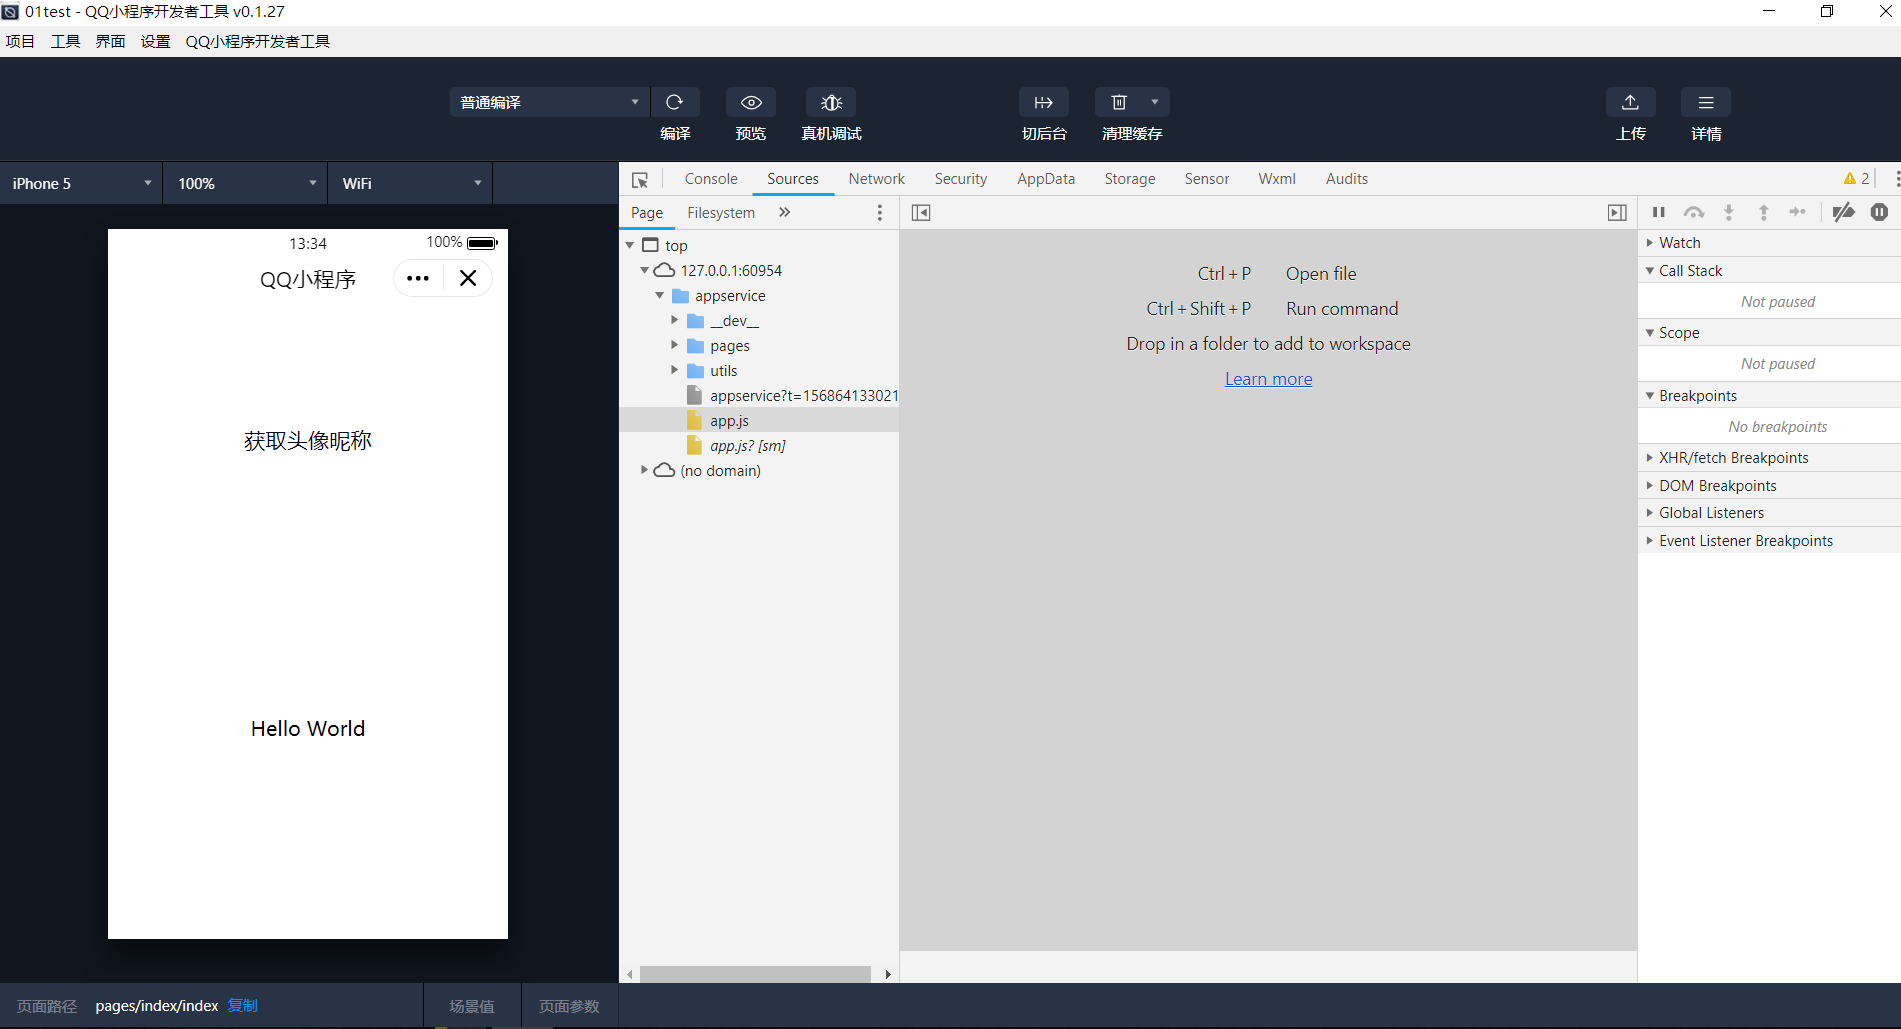1901x1029 pixels.
Task: Click the scrollbar right arrow
Action: tap(888, 974)
